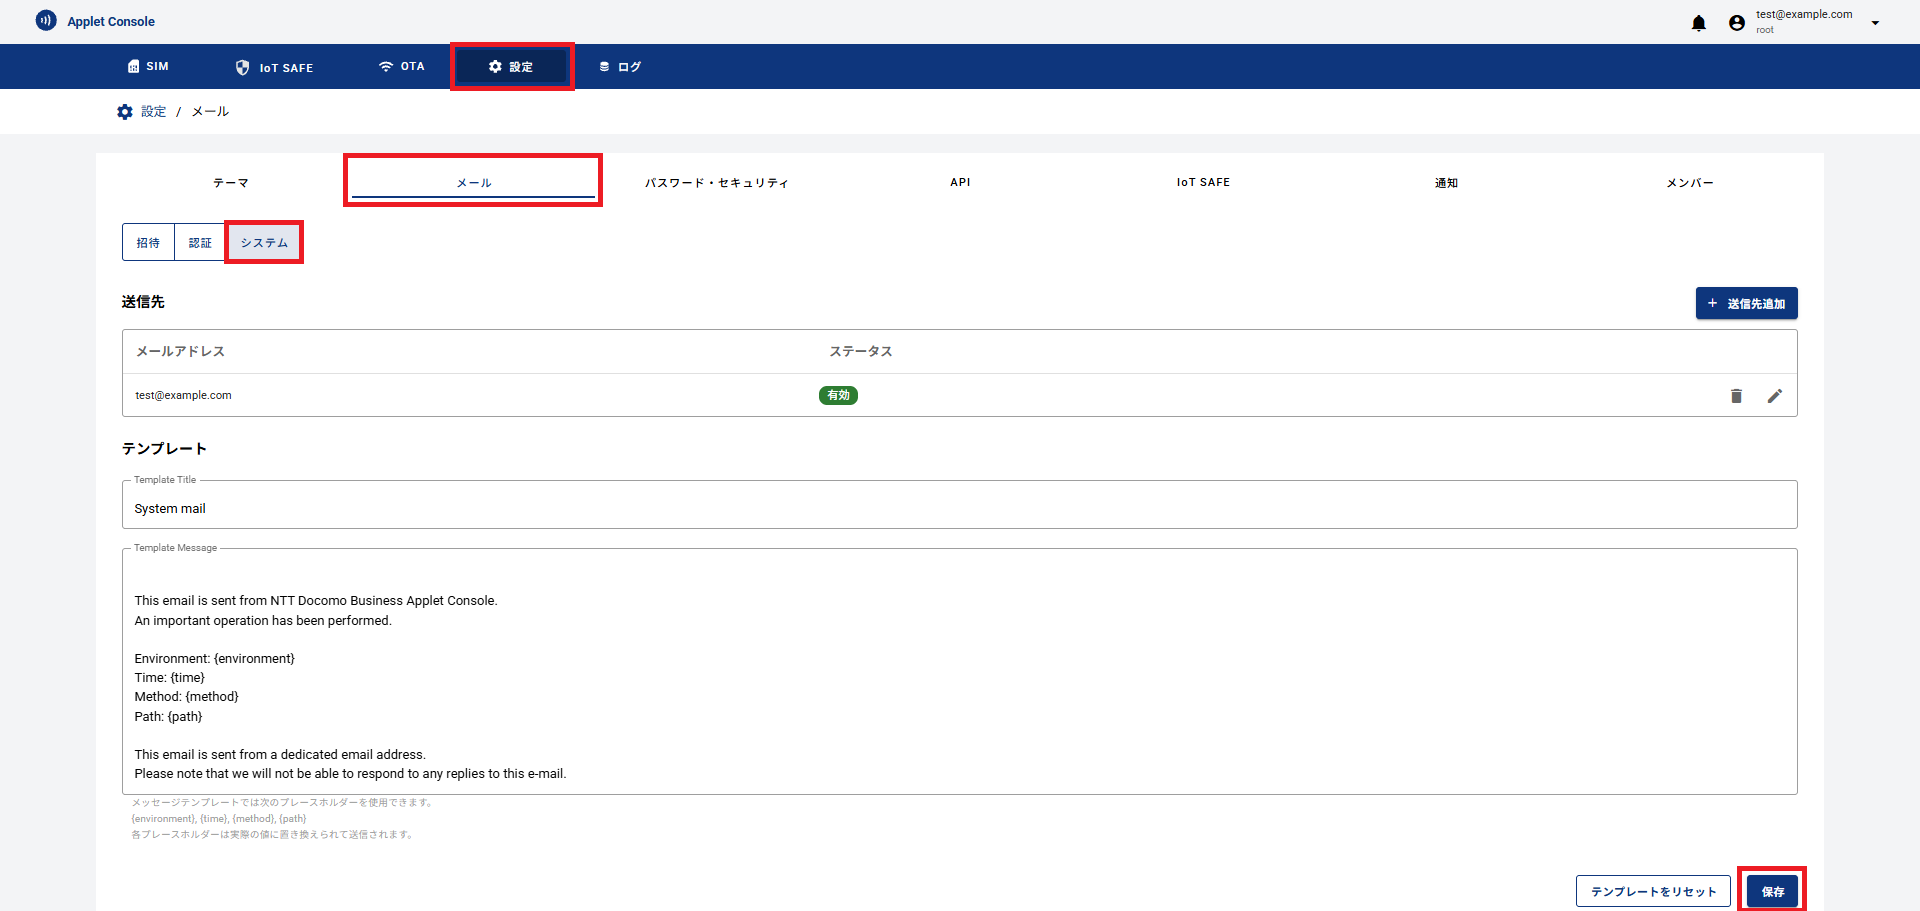
Task: Click into the Template Title field
Action: click(958, 508)
